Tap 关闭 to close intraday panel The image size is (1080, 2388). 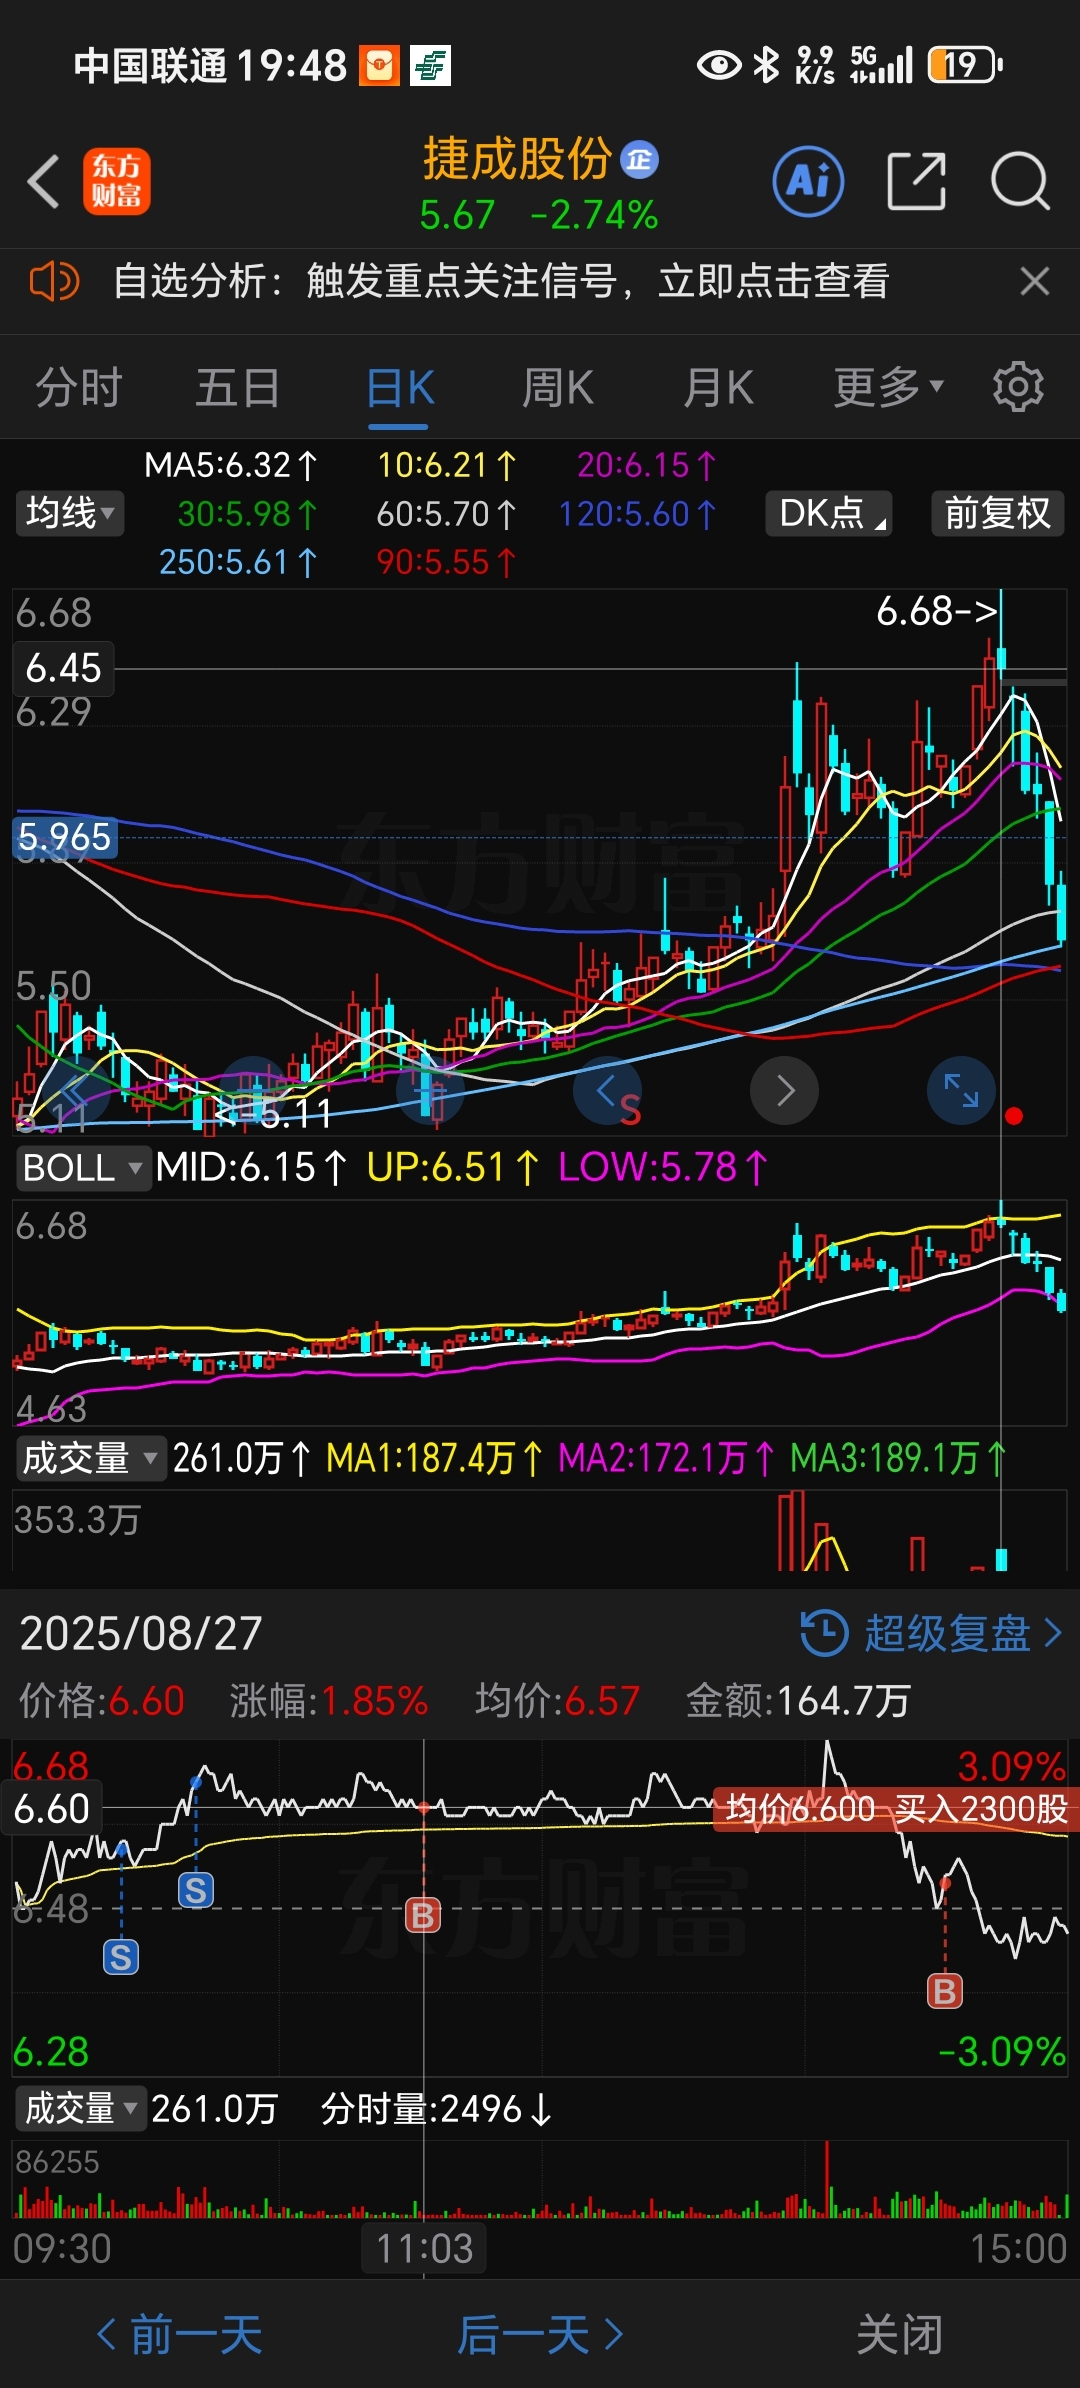click(900, 2335)
